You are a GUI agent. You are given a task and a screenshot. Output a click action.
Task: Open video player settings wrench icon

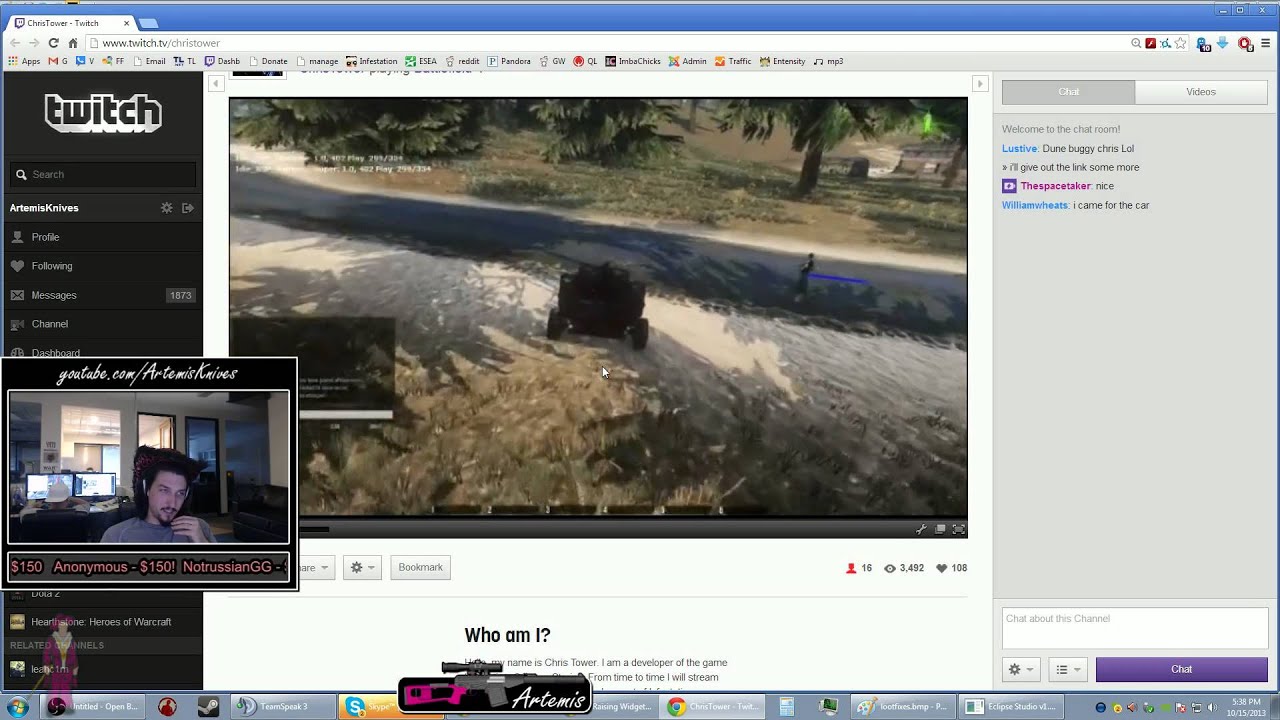pyautogui.click(x=921, y=529)
